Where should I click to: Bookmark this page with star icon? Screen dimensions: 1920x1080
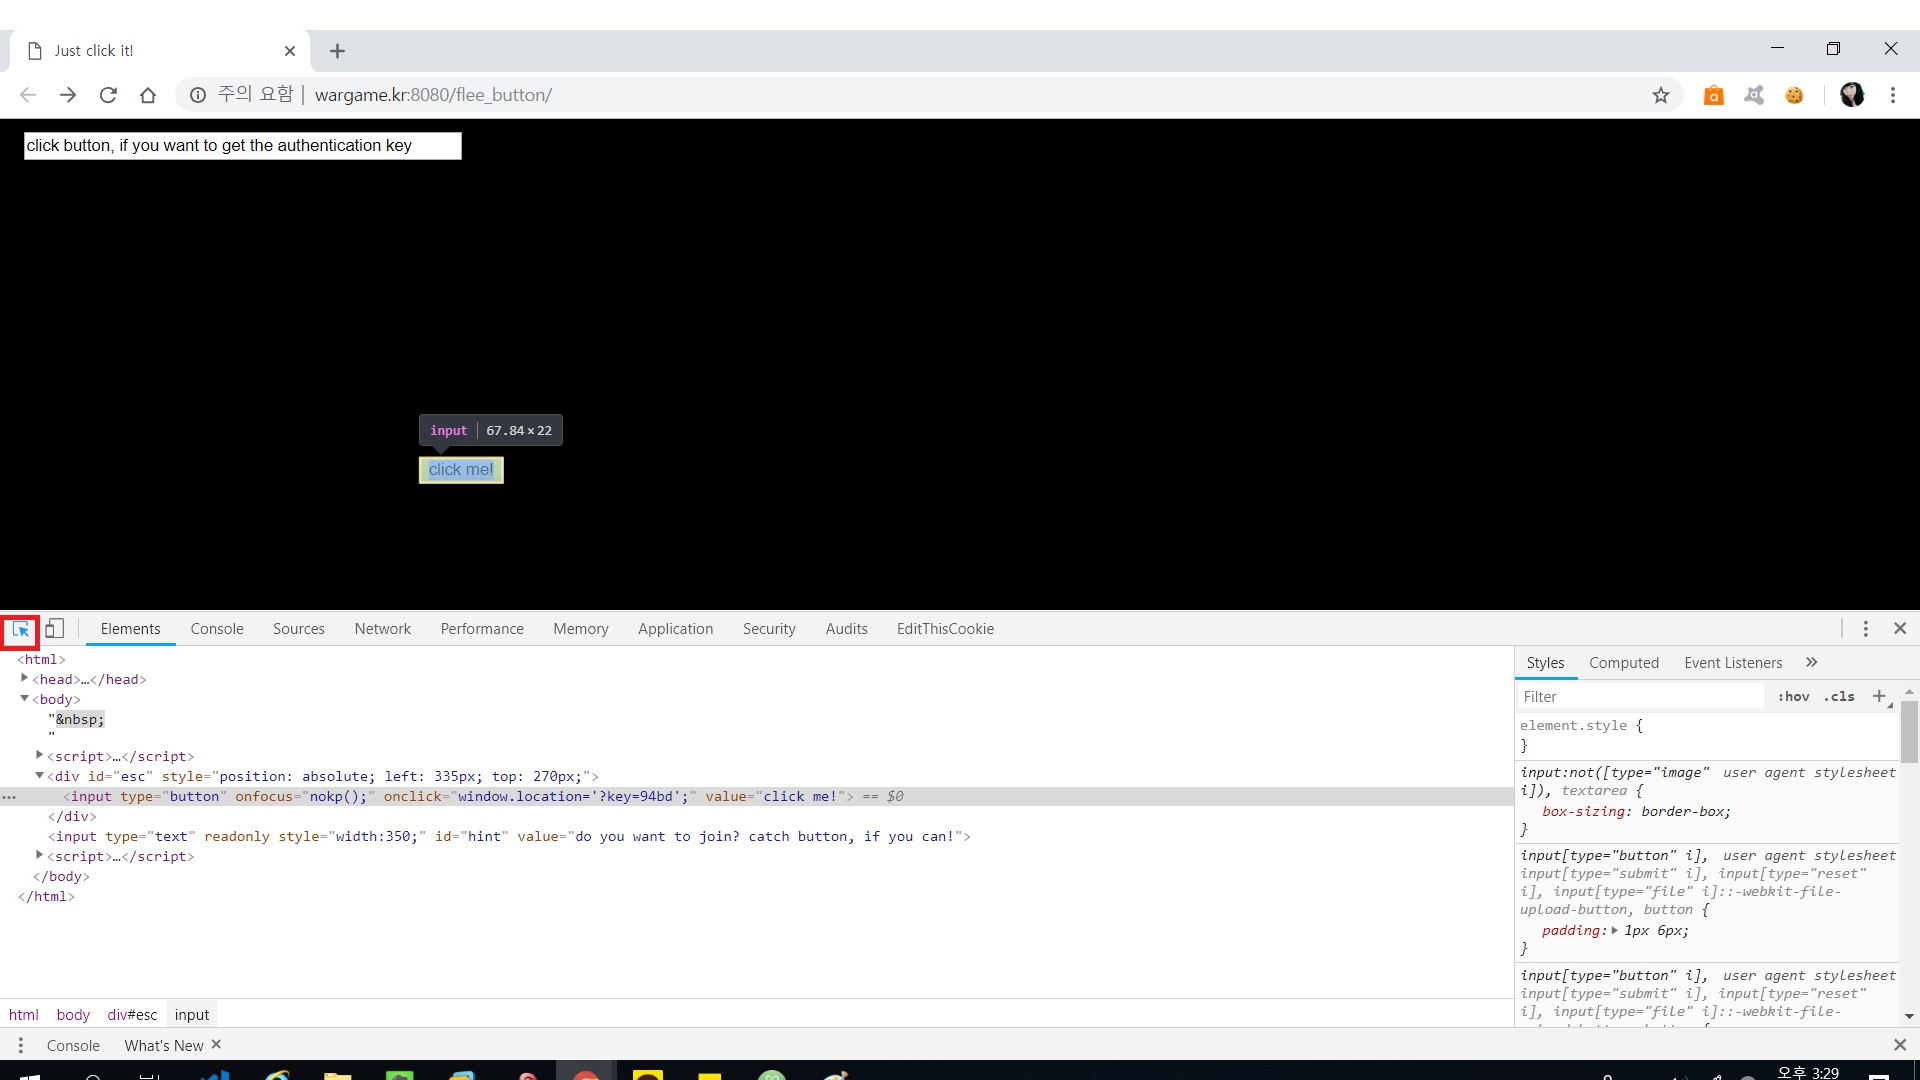[1661, 95]
